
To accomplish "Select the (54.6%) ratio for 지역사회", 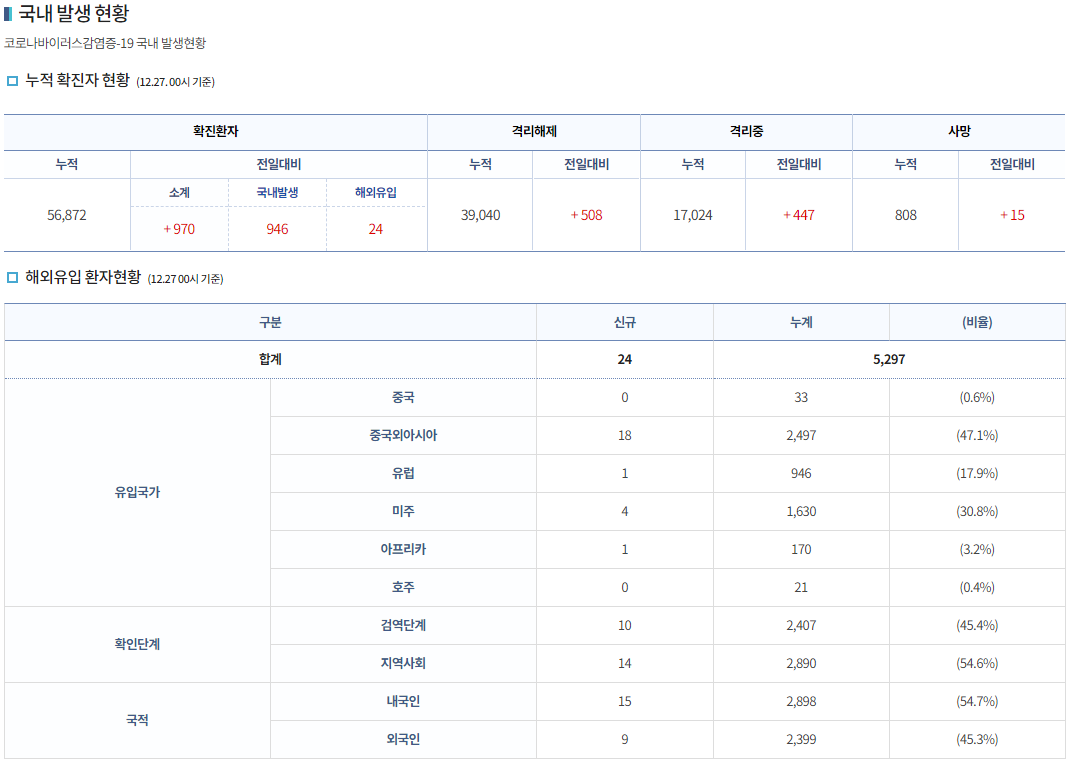I will pos(977,663).
